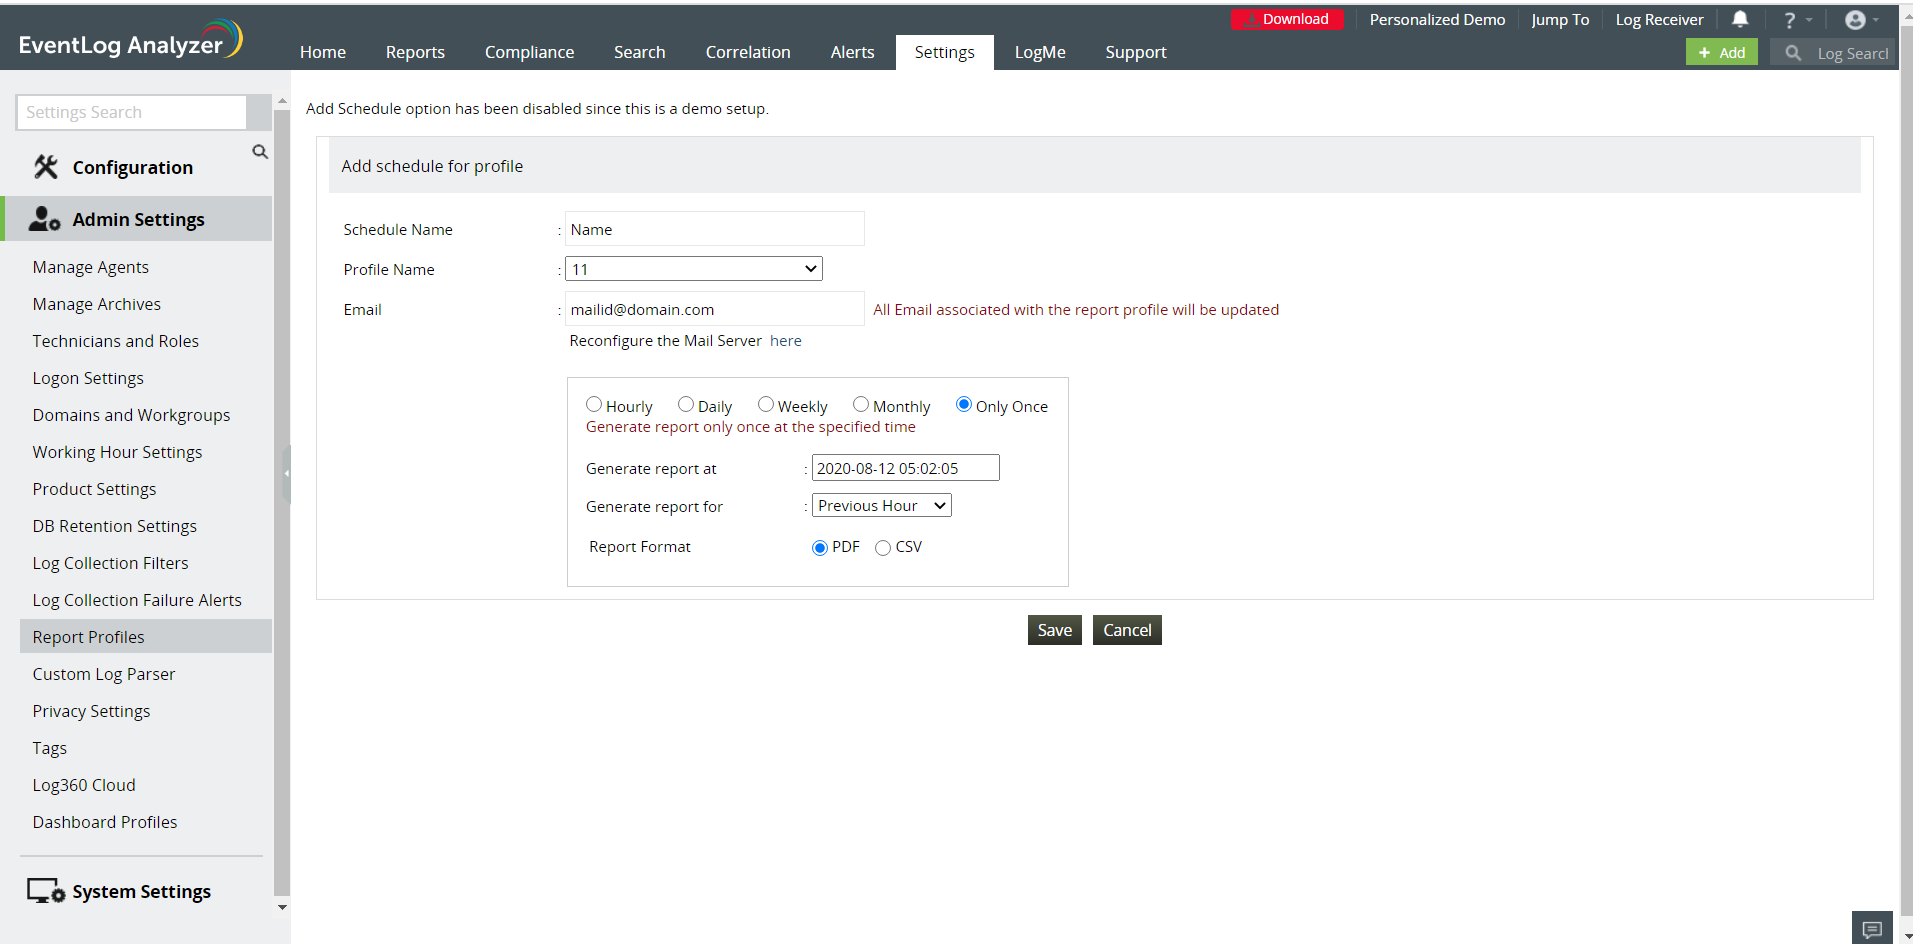Image resolution: width=1913 pixels, height=944 pixels.
Task: Open the Alerts tab
Action: (x=853, y=52)
